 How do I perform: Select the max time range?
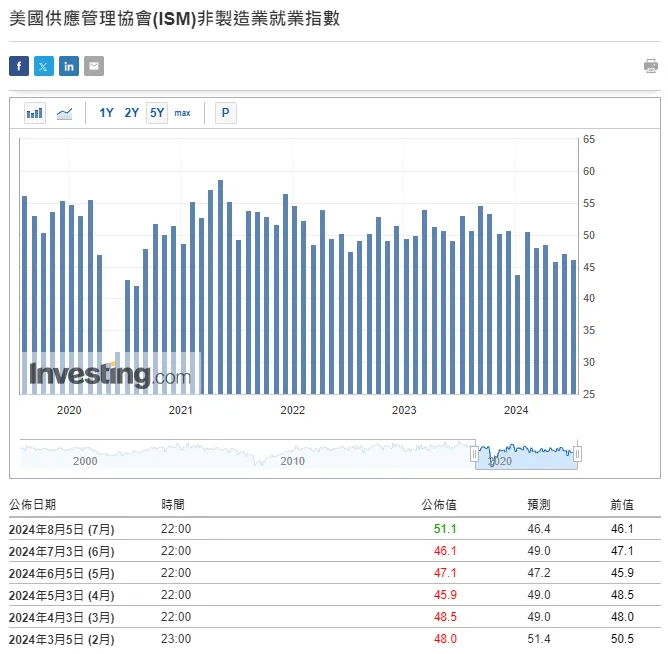click(x=182, y=113)
